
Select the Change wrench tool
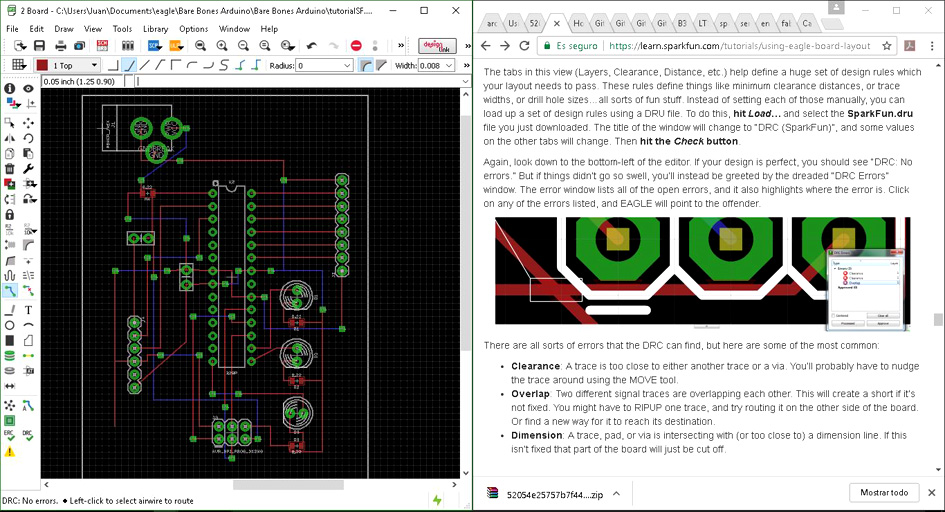coord(28,169)
